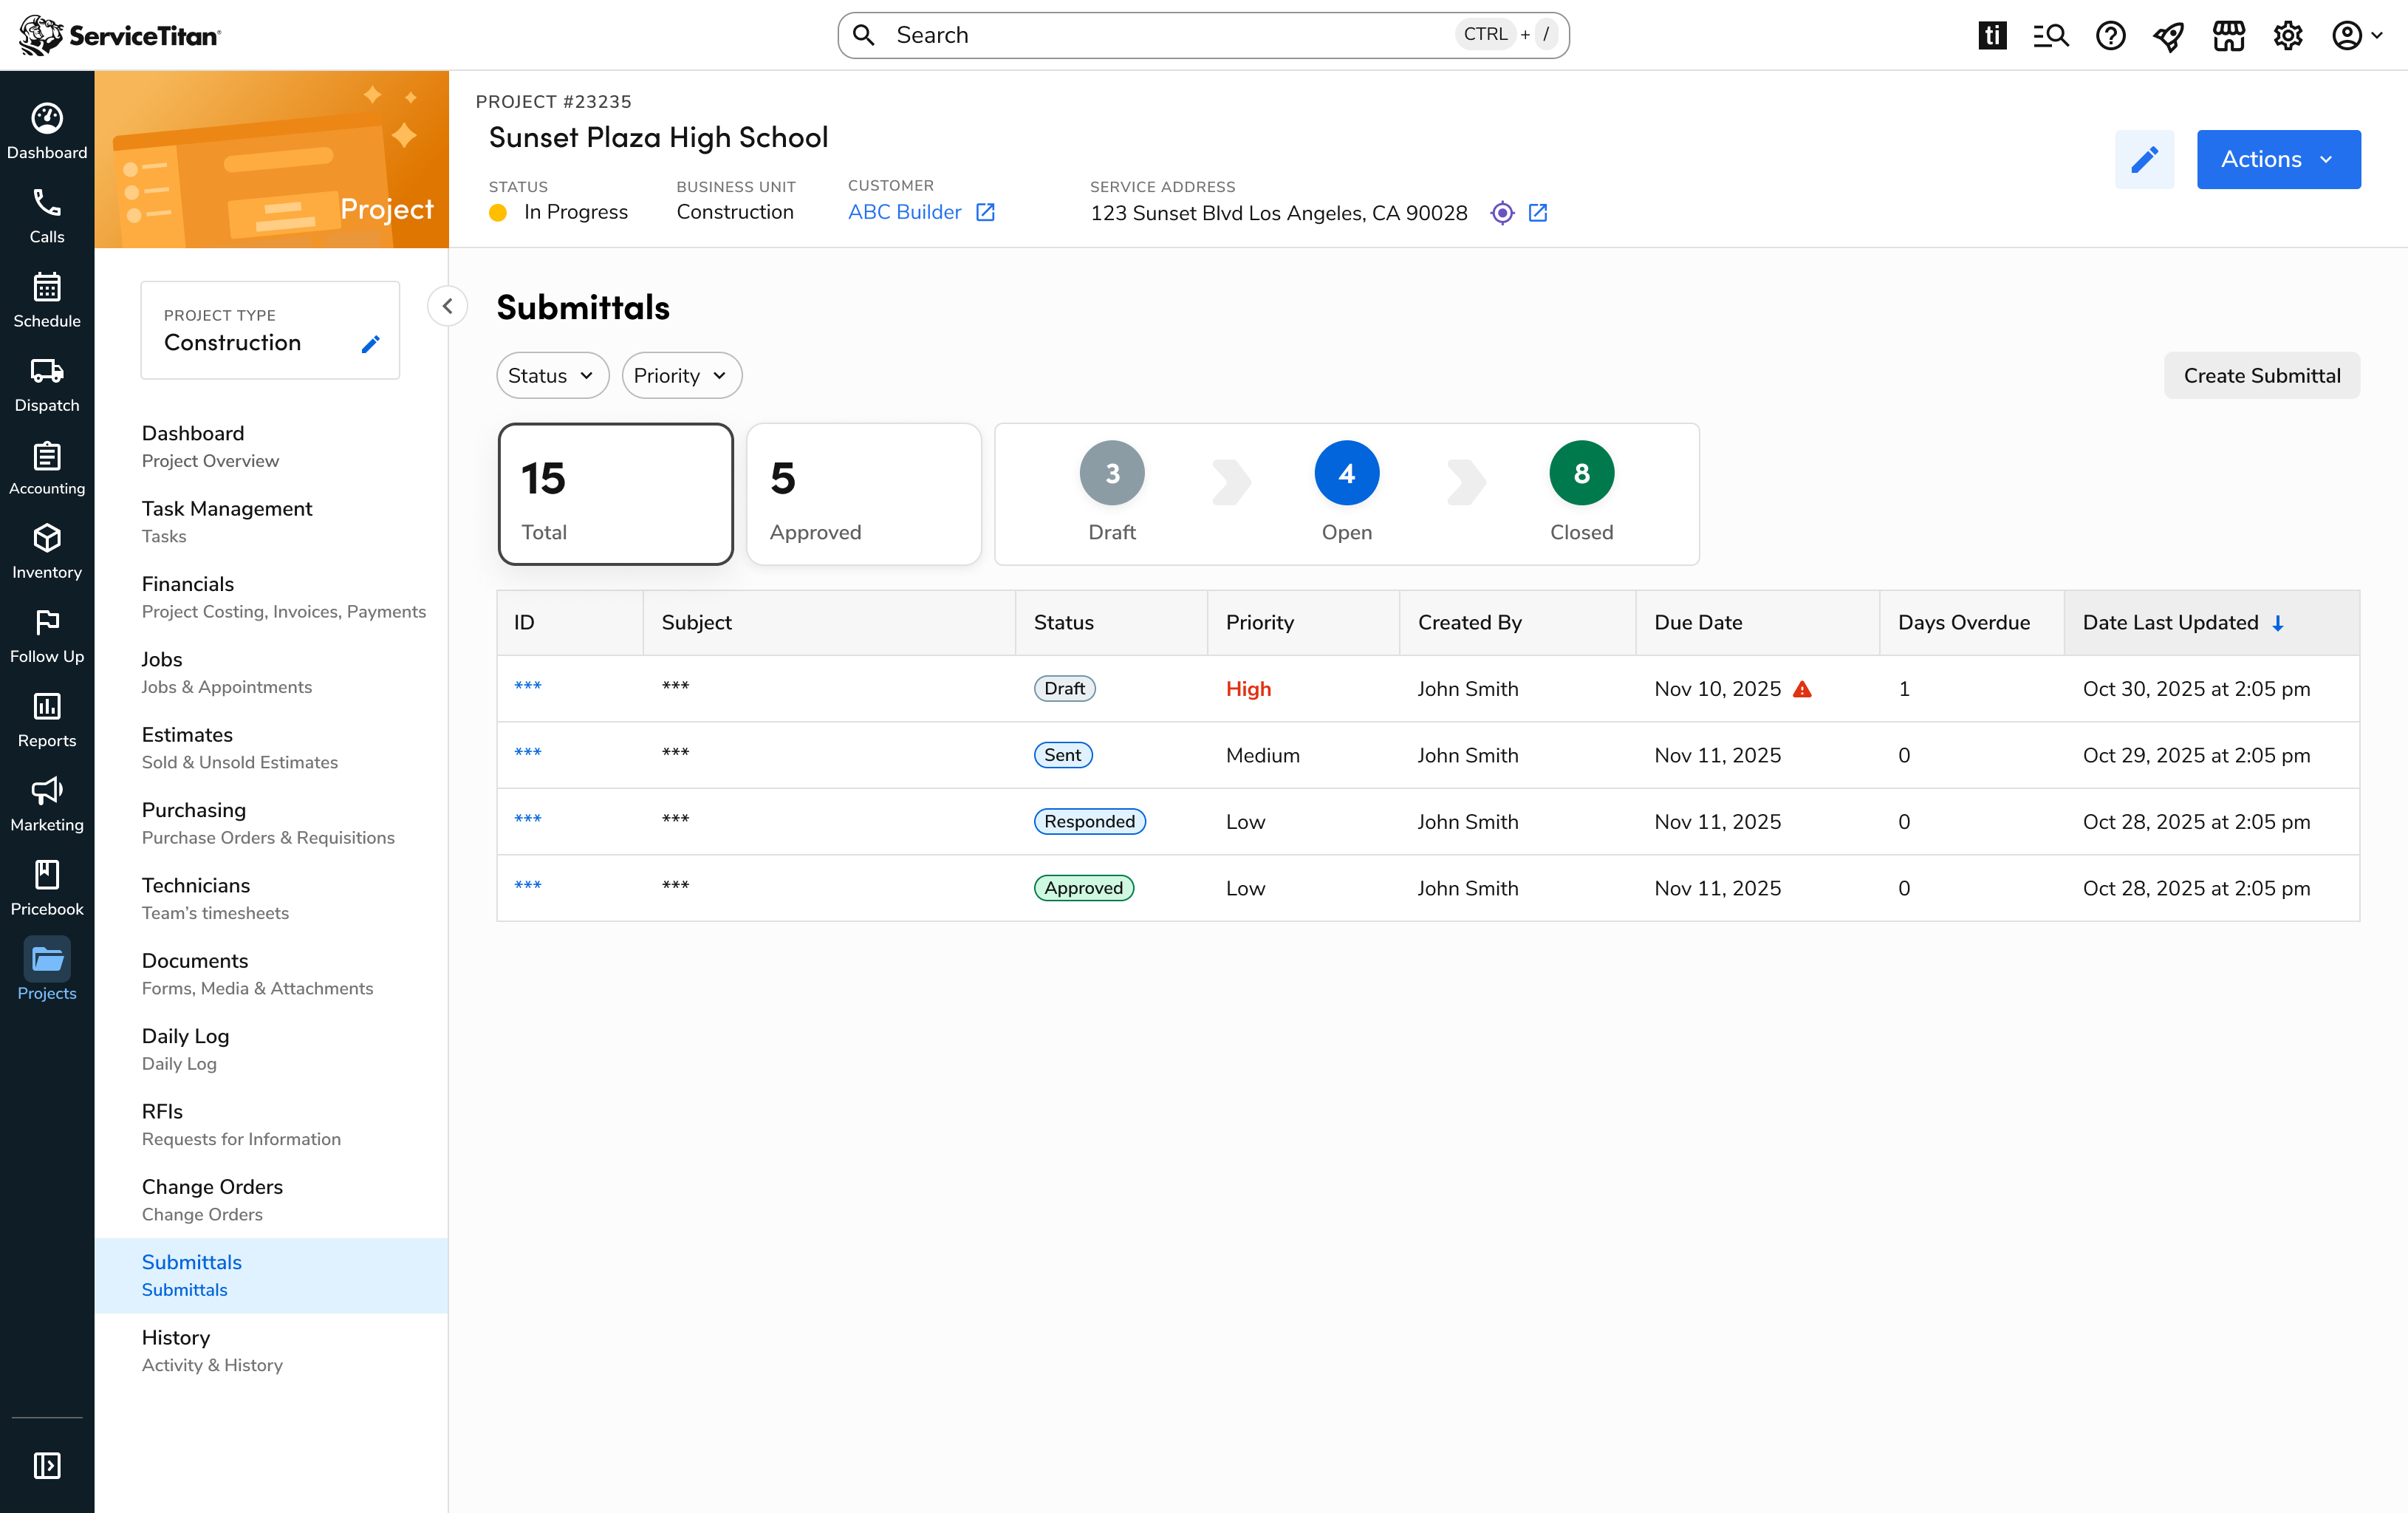This screenshot has width=2408, height=1513.
Task: Click the Search input field
Action: (x=1170, y=36)
